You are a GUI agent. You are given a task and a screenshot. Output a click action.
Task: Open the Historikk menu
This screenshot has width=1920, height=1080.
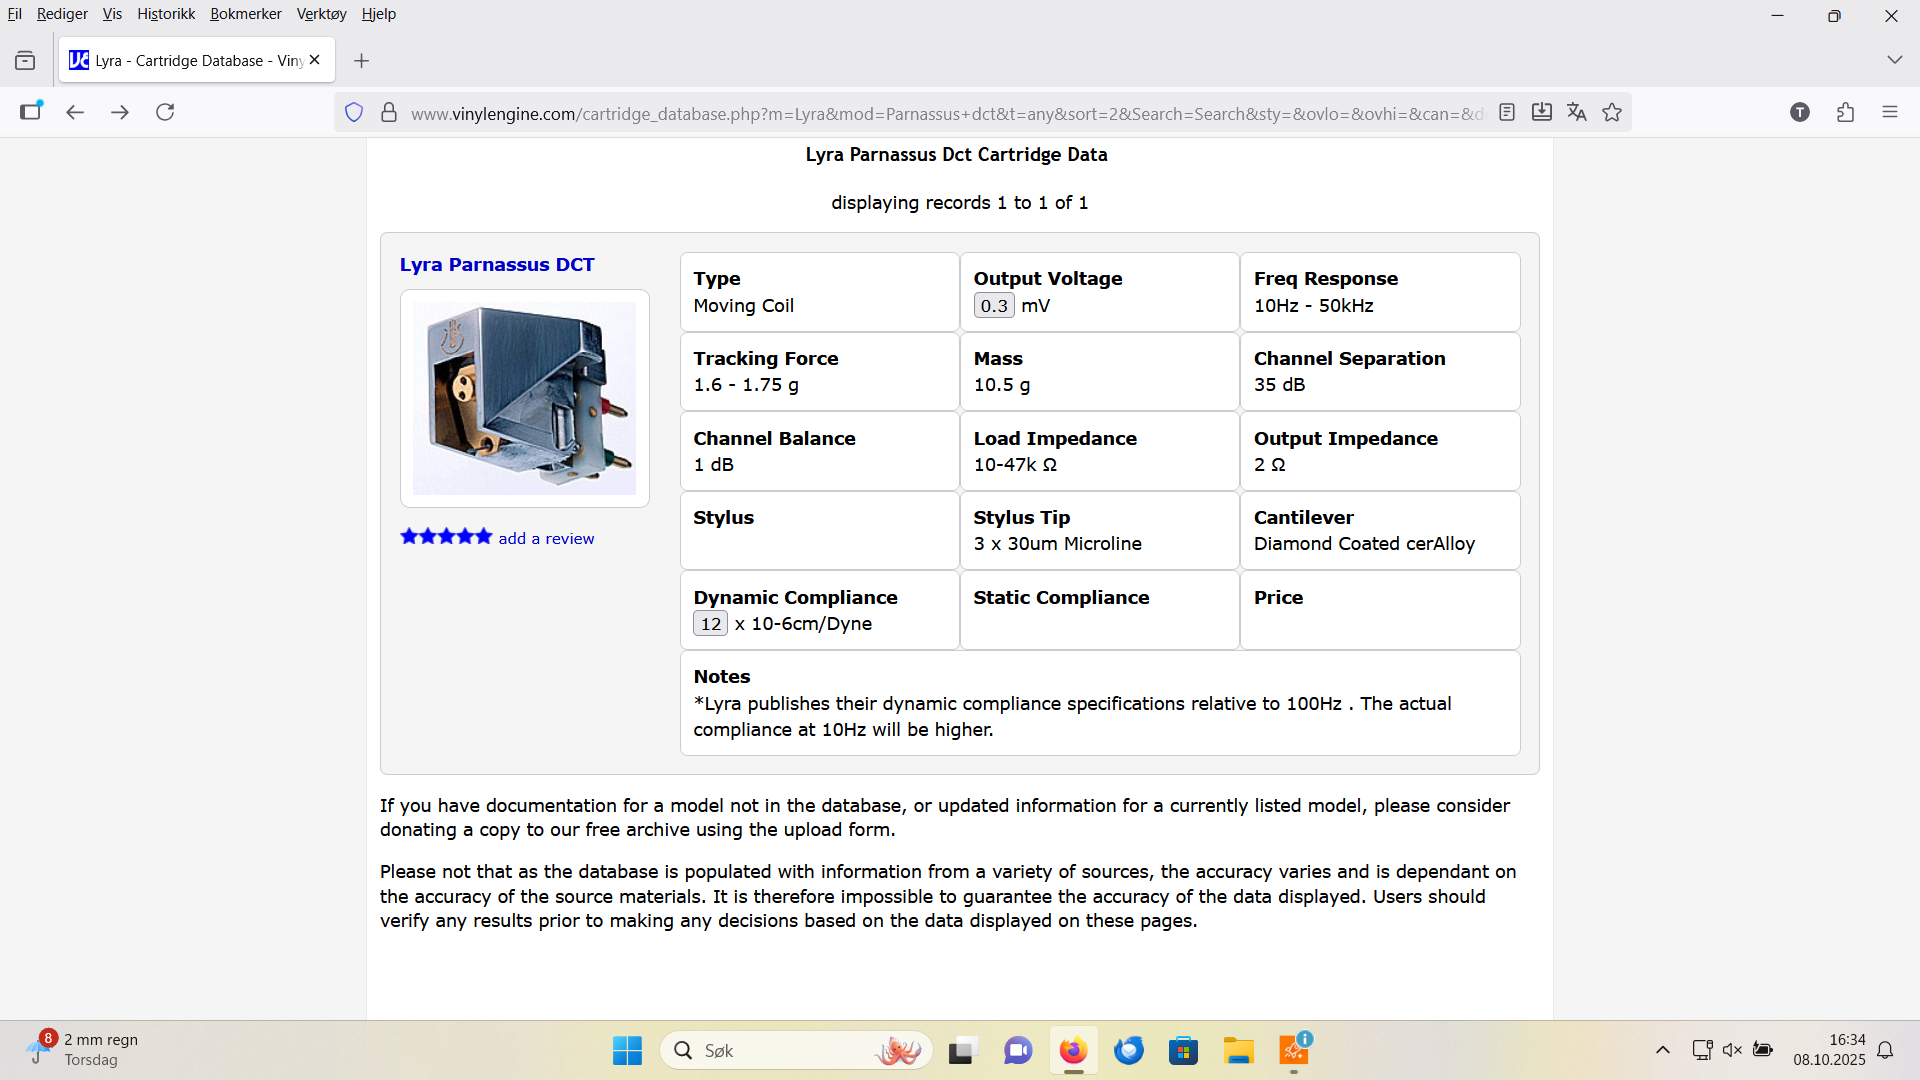coord(166,14)
